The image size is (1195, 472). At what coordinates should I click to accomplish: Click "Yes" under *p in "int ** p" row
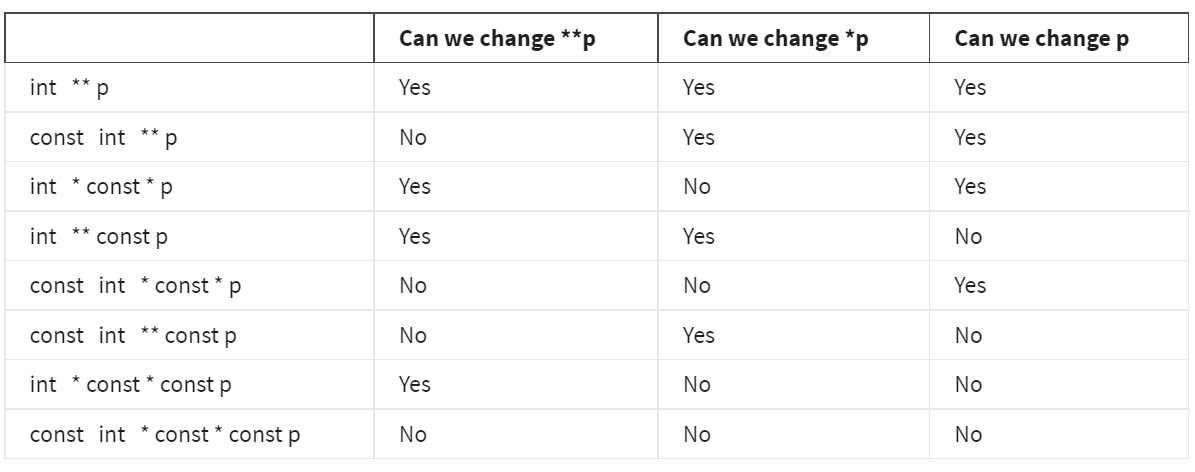click(x=698, y=88)
